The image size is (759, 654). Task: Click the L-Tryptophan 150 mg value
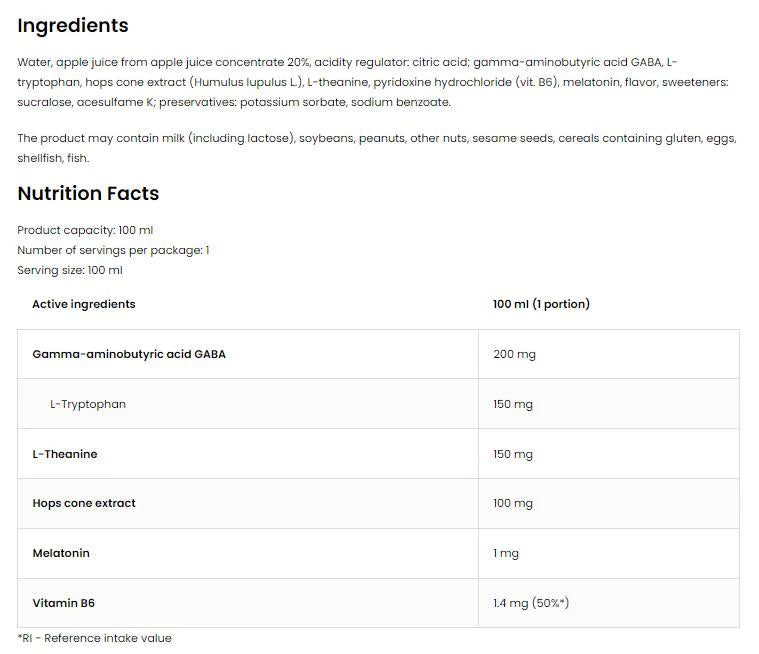pos(513,404)
